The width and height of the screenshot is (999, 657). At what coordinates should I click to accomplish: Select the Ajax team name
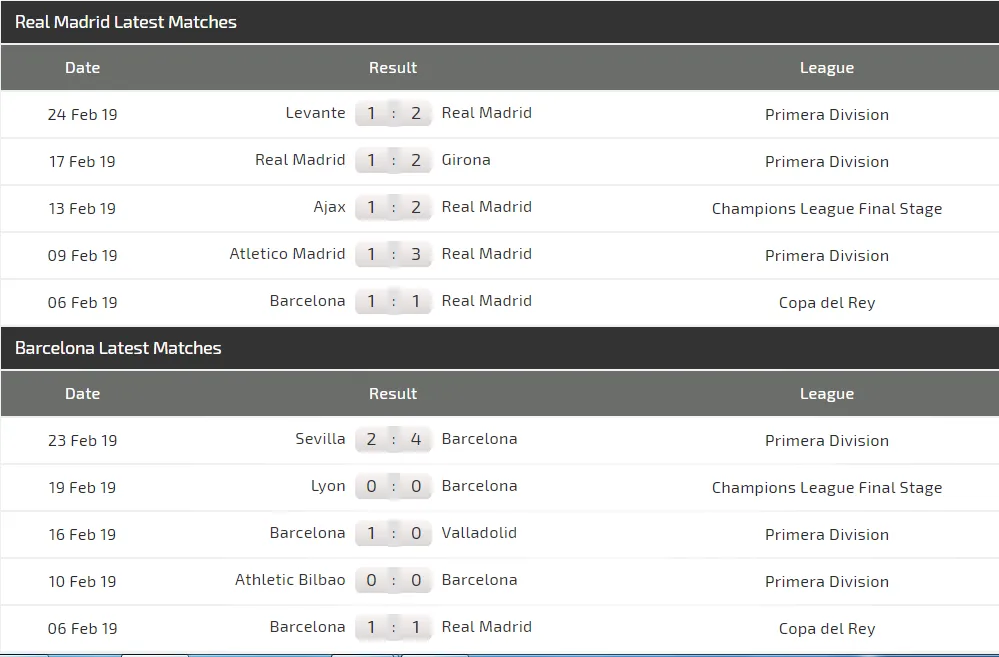coord(329,207)
